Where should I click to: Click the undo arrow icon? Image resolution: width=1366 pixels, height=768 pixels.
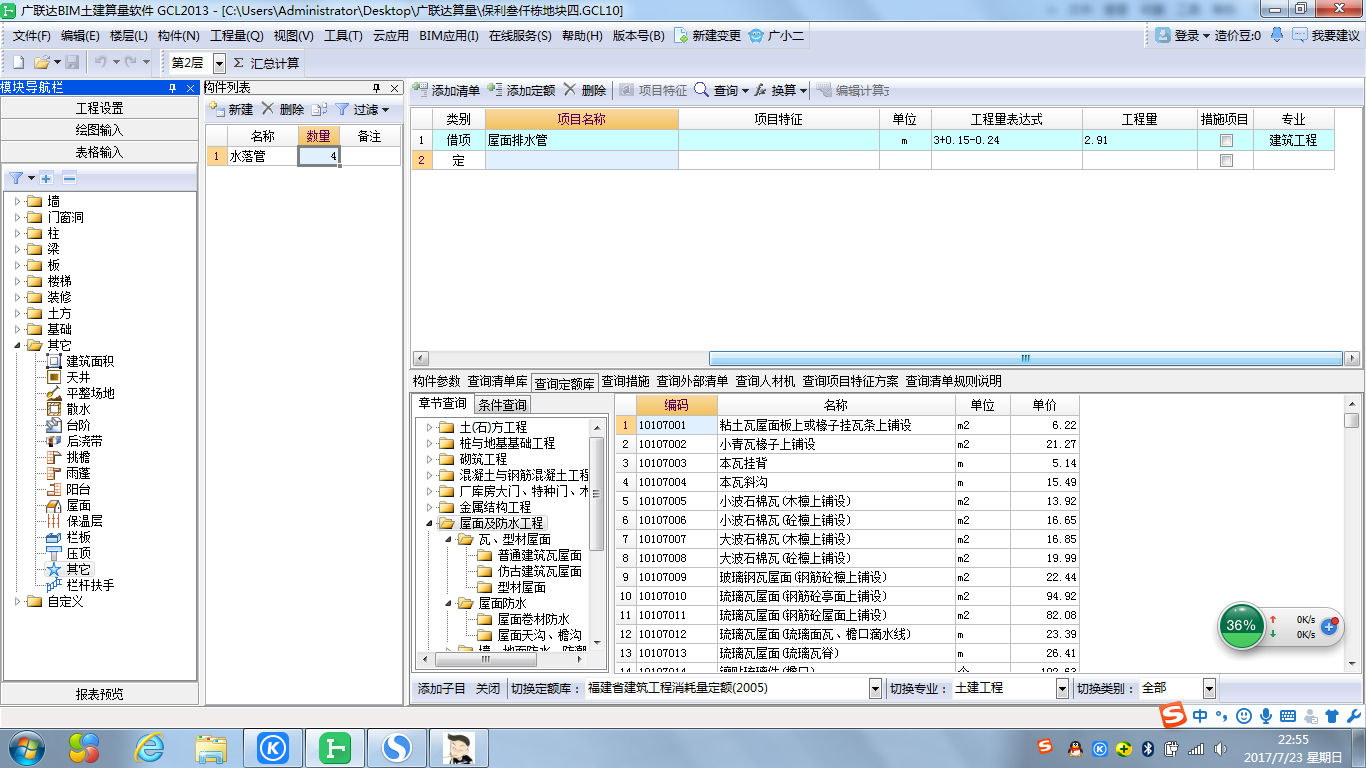[x=100, y=62]
